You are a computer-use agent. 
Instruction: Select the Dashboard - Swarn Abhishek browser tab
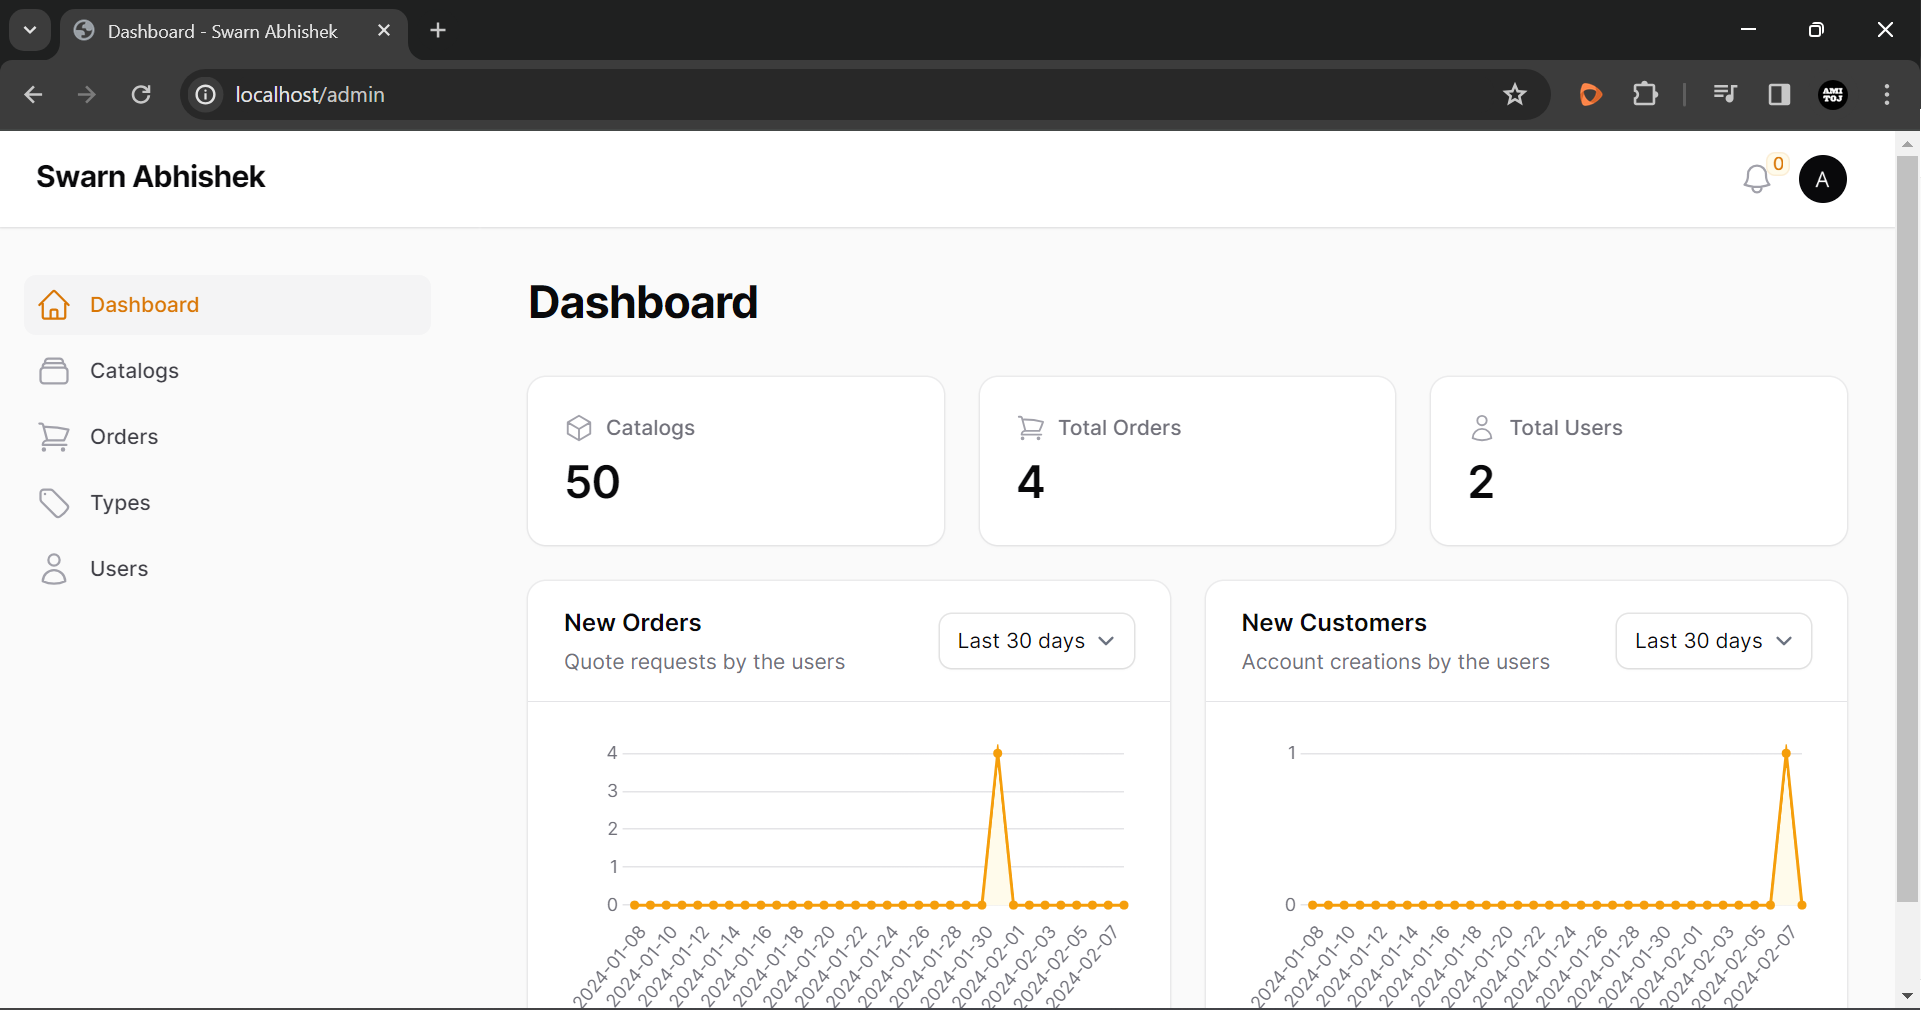point(234,32)
